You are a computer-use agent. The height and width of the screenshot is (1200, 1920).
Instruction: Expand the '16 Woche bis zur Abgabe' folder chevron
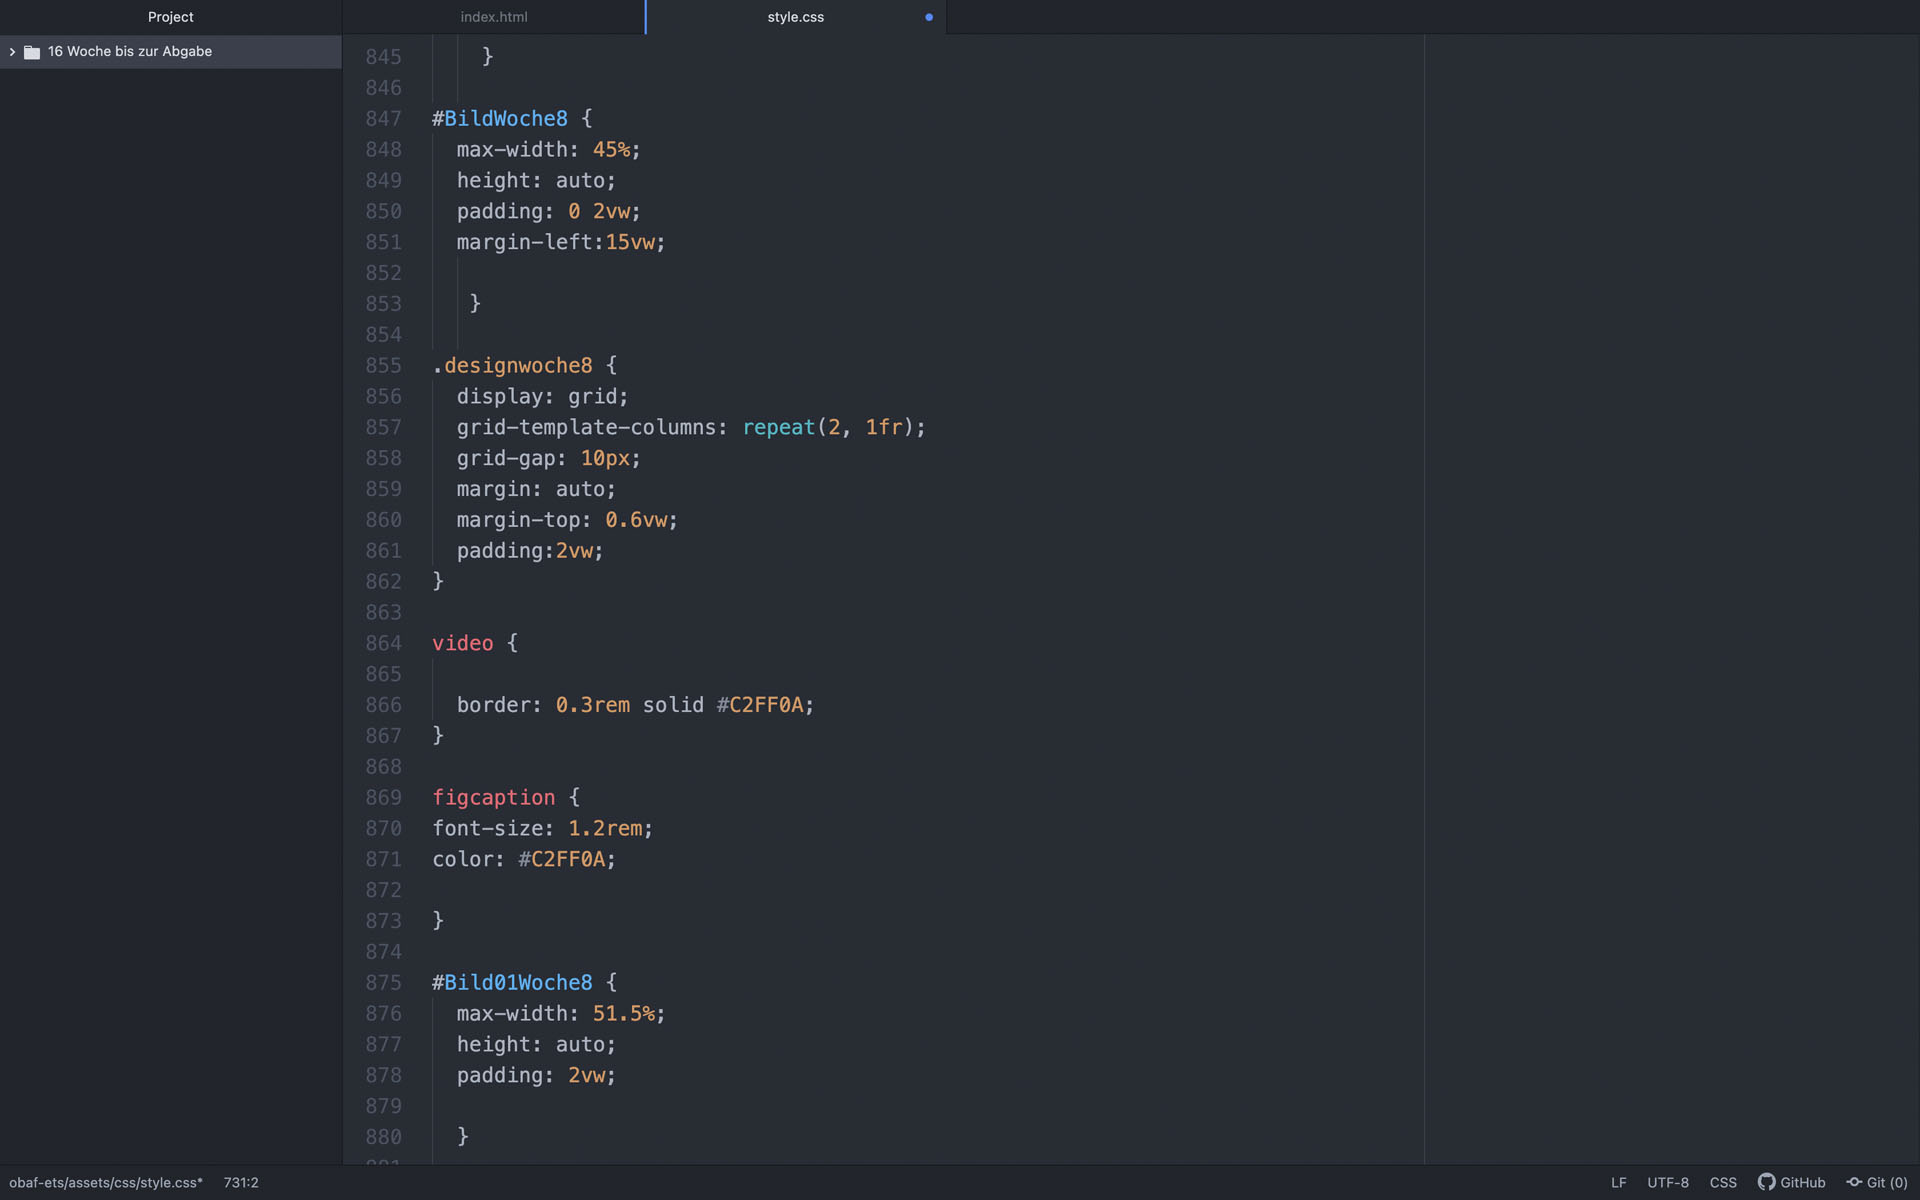[12, 52]
